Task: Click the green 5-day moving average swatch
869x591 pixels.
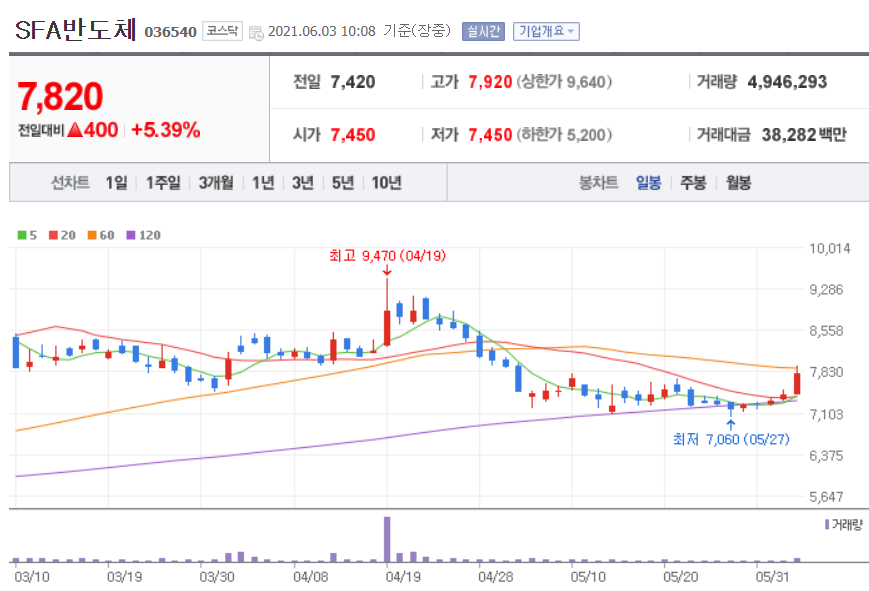Action: point(22,235)
